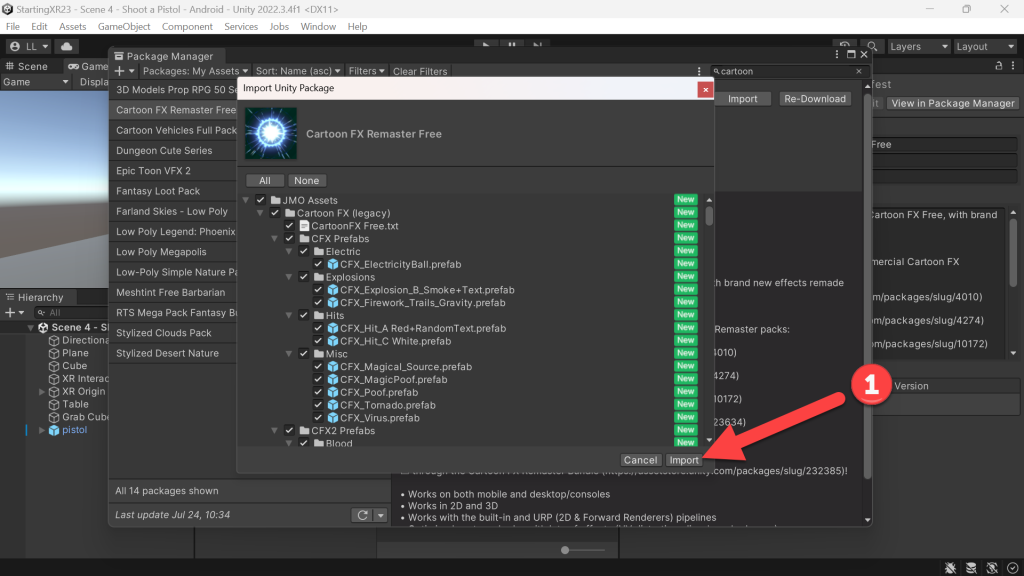This screenshot has width=1024, height=576.
Task: Open the magnifier search icon beside Layers
Action: (x=872, y=46)
